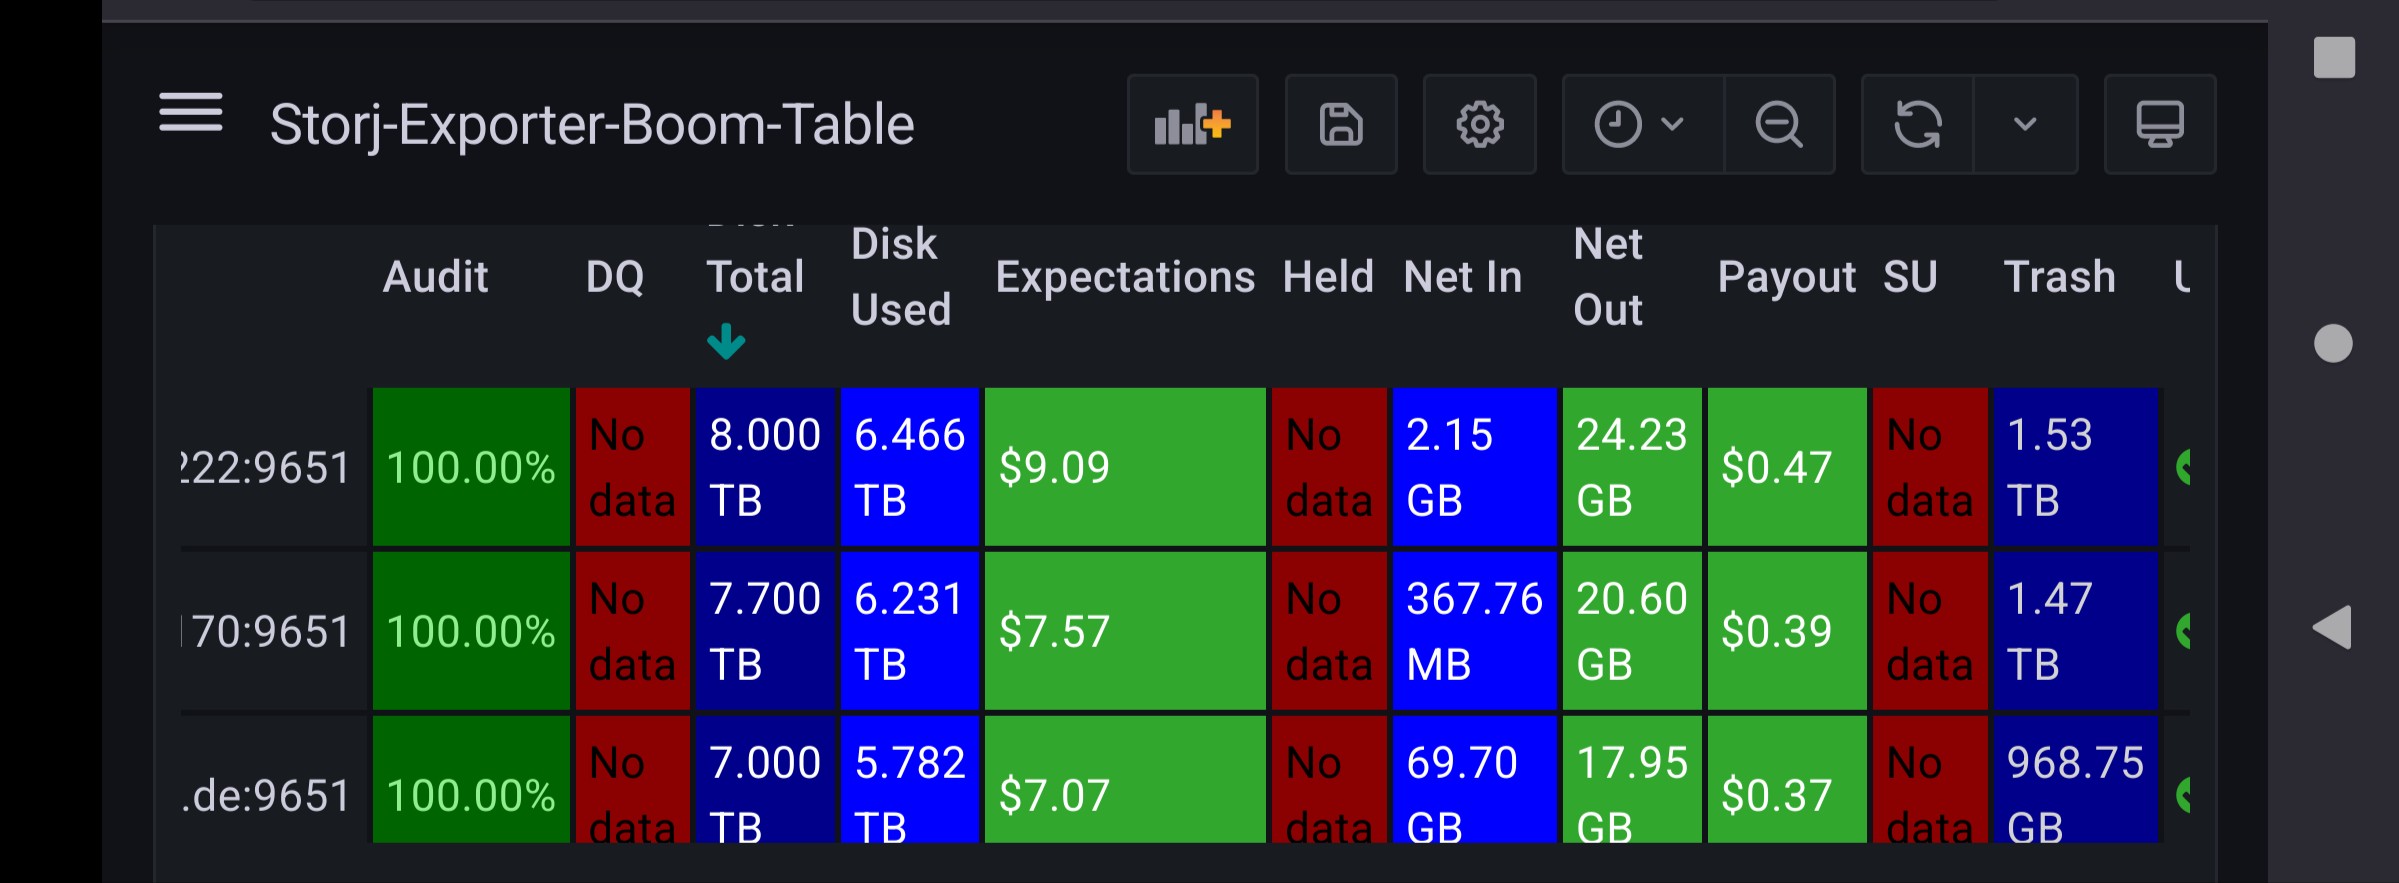Select the 8.000 TB disk total cell
The height and width of the screenshot is (883, 2399).
[x=764, y=467]
